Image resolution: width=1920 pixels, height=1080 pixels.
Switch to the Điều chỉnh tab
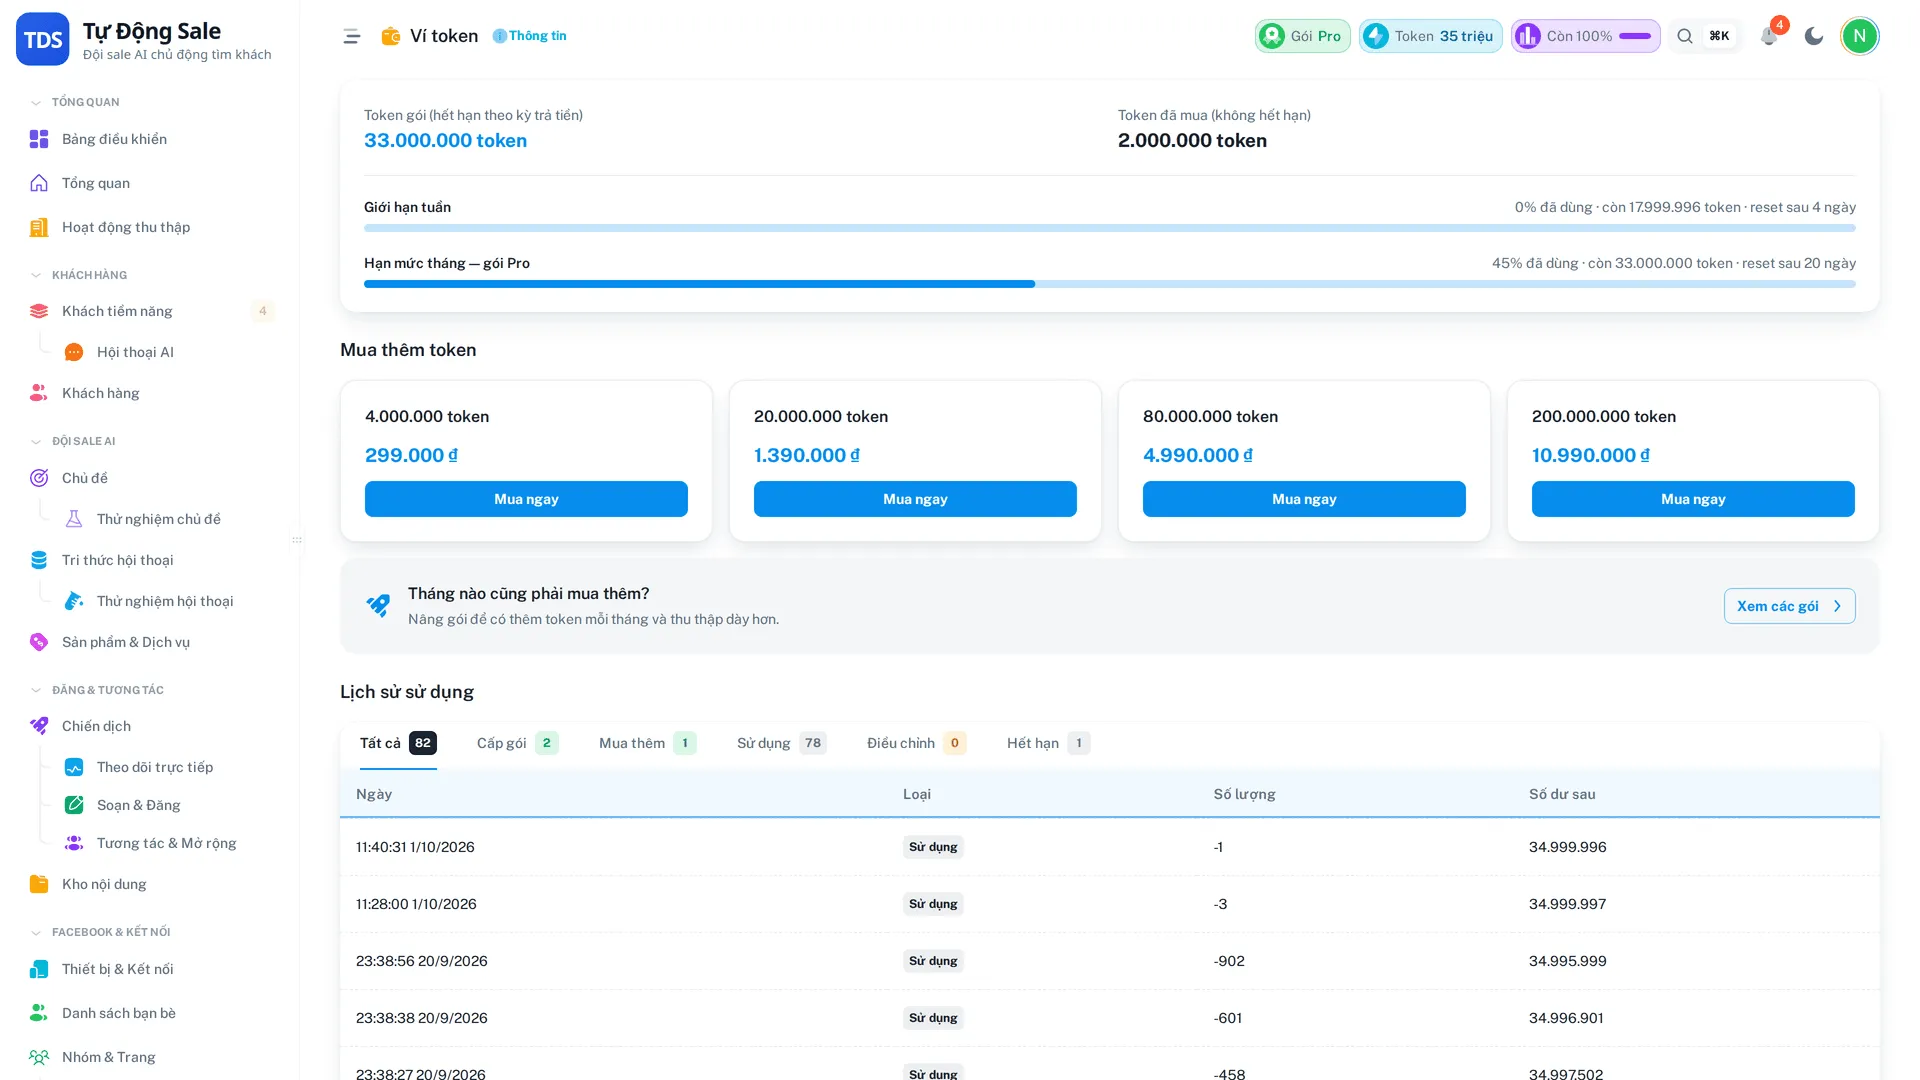[x=916, y=743]
